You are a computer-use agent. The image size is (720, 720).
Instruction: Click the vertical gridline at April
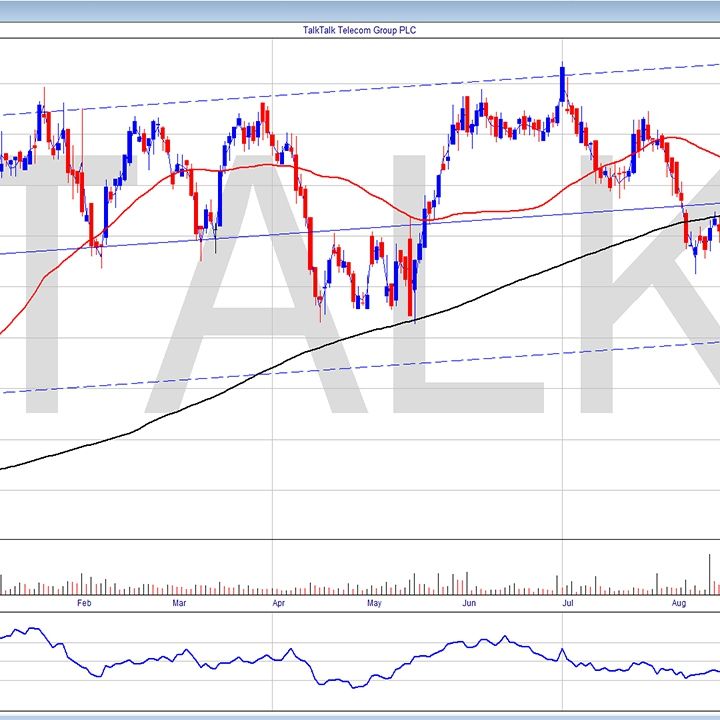click(274, 450)
